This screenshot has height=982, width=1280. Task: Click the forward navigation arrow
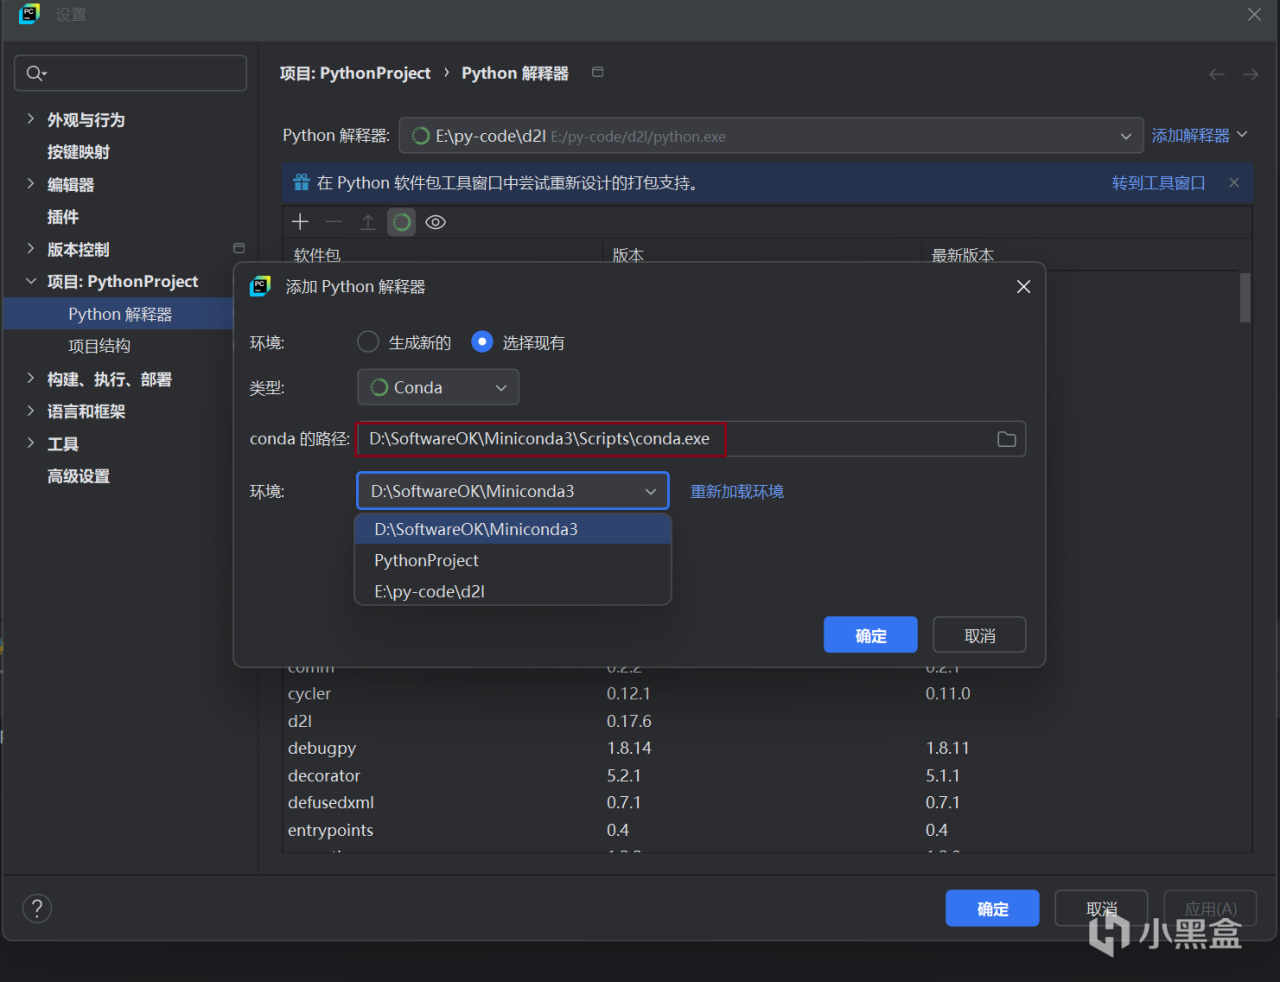point(1250,74)
